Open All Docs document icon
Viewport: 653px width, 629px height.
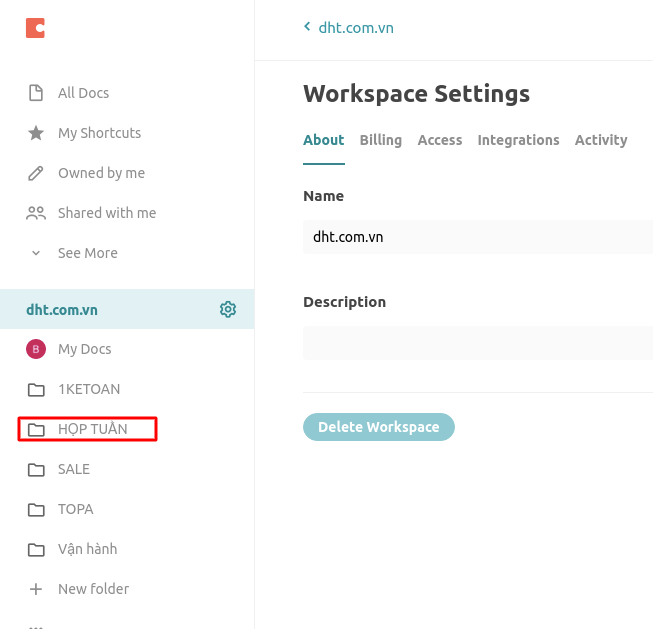pos(36,93)
